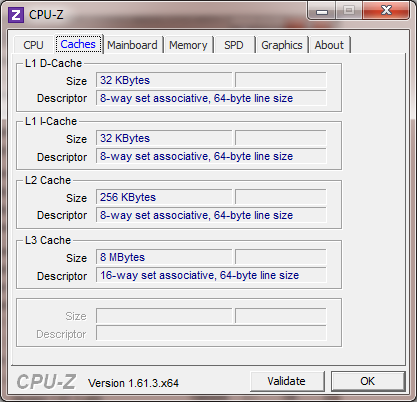The height and width of the screenshot is (402, 417).
Task: Minimize the CPU-Z window
Action: pyautogui.click(x=322, y=11)
